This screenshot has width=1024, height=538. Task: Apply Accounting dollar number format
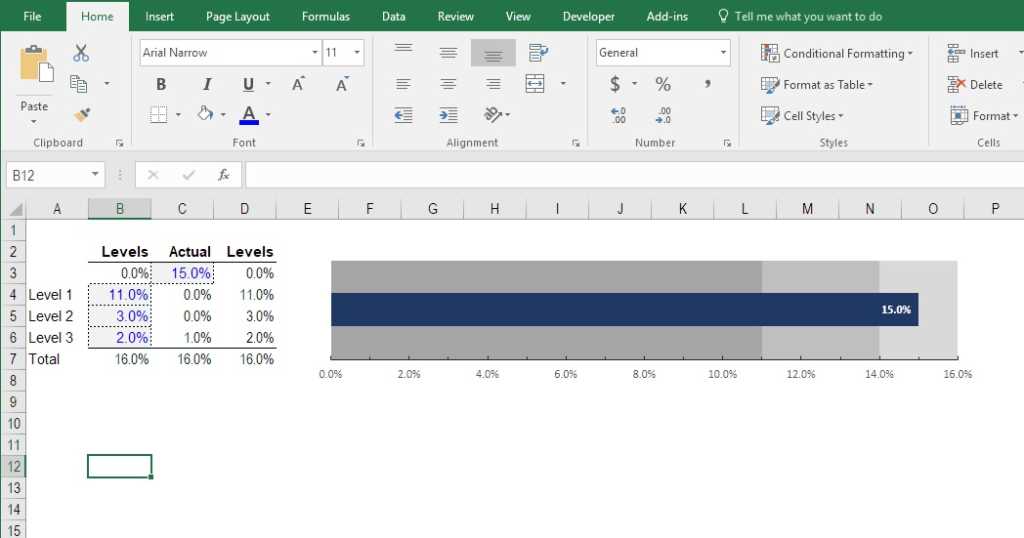click(x=615, y=84)
